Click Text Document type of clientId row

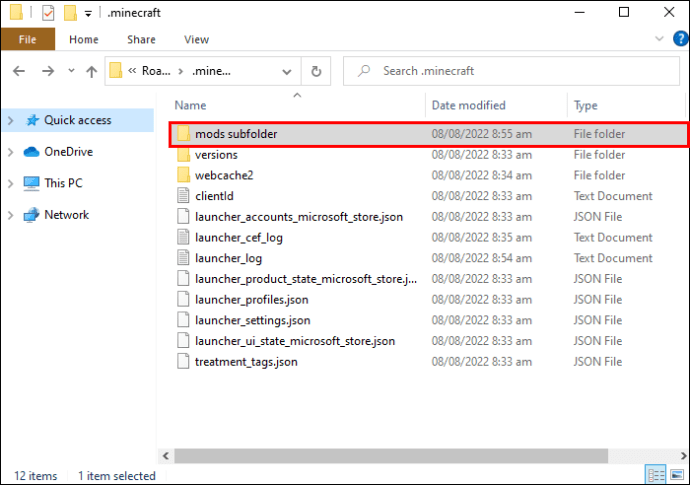[613, 196]
